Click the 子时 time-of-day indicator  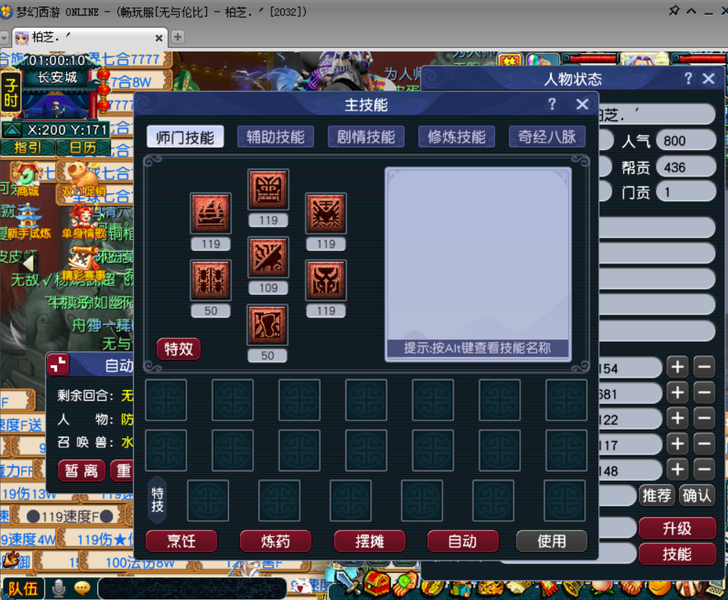(x=11, y=92)
